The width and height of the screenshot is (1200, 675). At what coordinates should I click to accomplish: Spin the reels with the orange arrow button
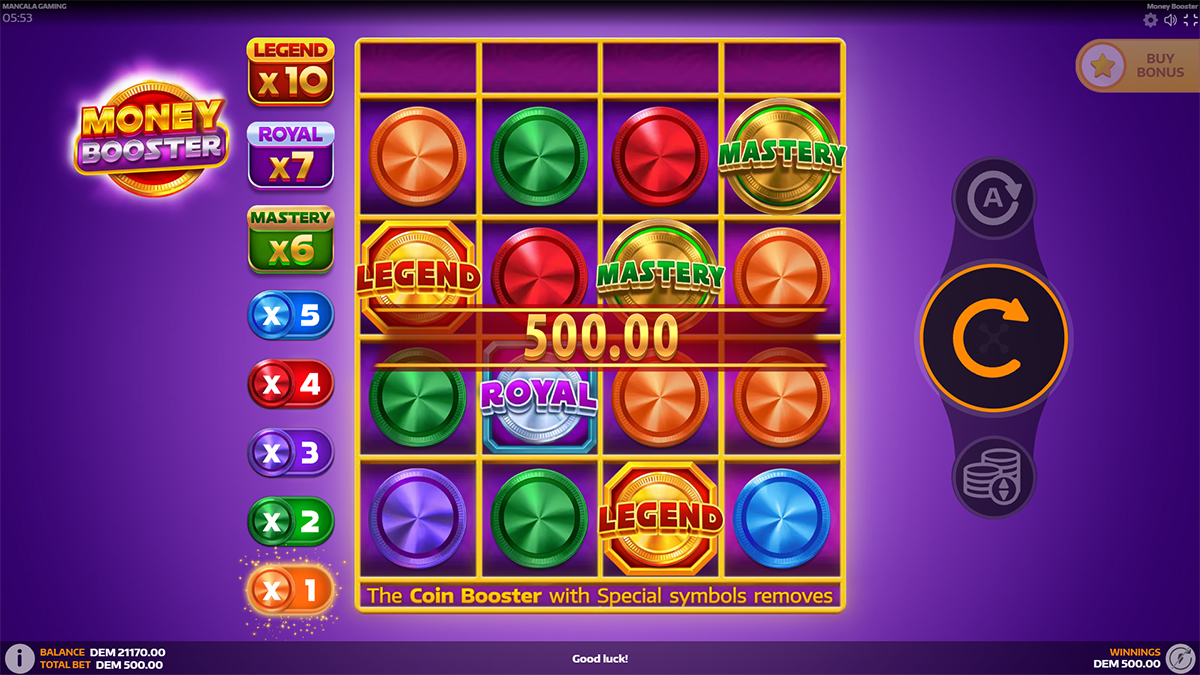(994, 340)
